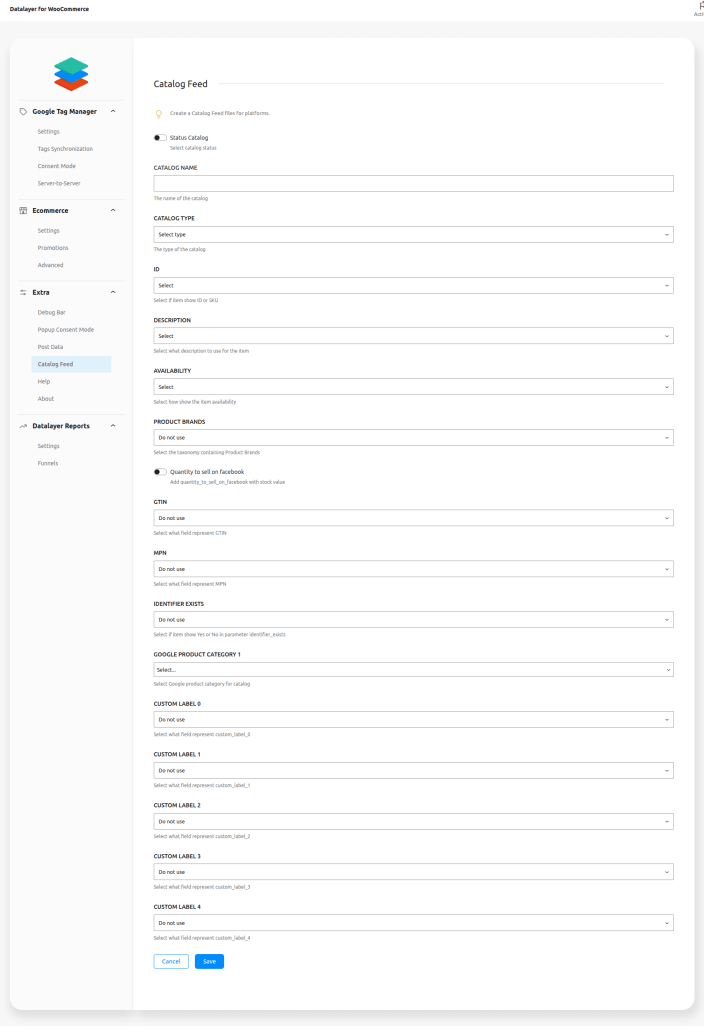Open the Product Brands dropdown
The height and width of the screenshot is (1026, 704).
click(413, 438)
